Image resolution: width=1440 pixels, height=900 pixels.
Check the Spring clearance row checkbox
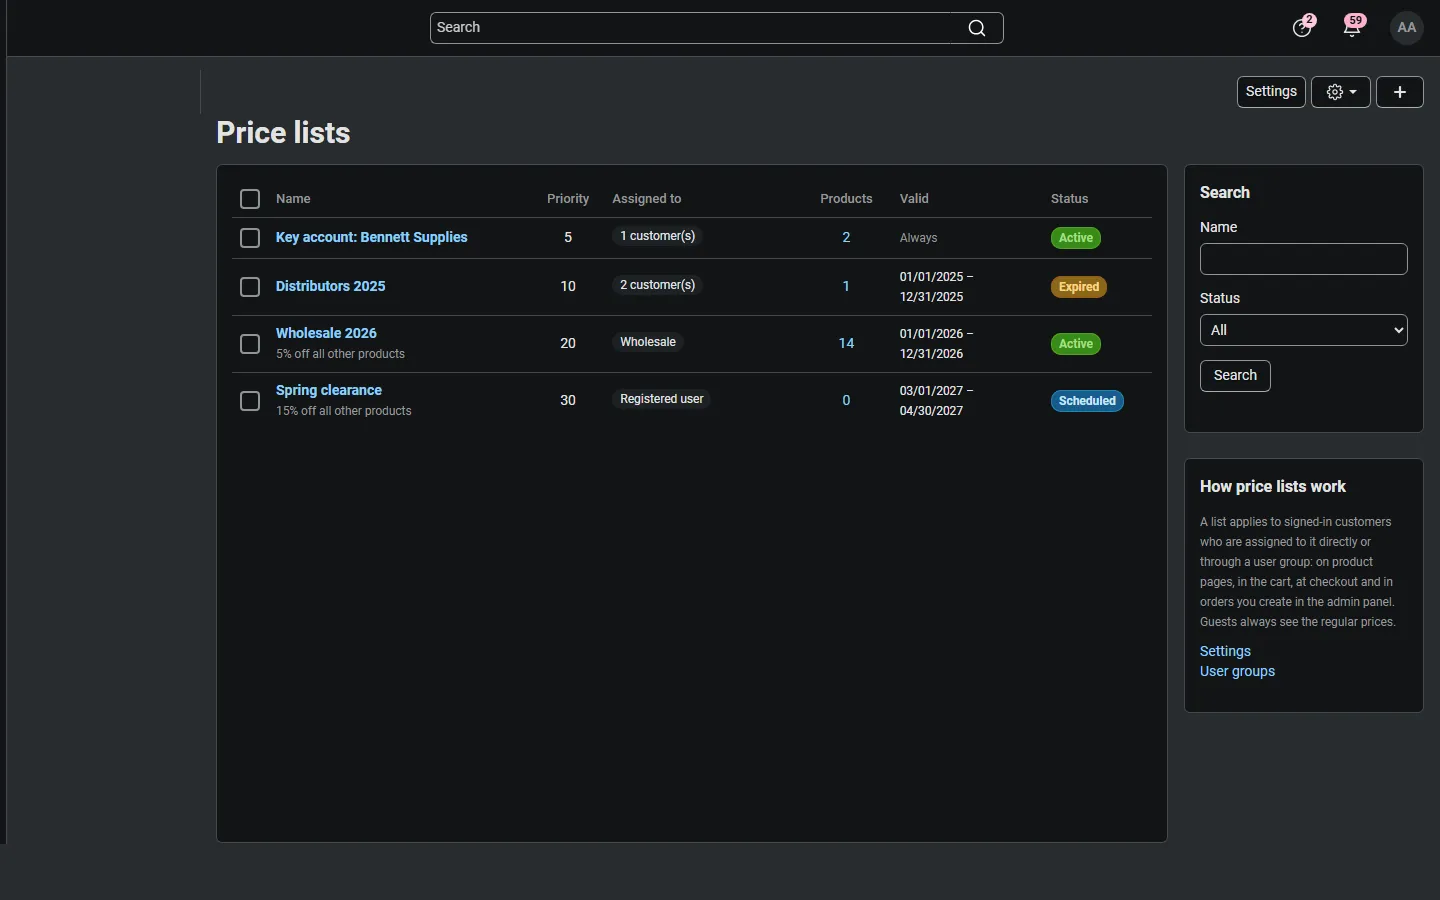pos(250,401)
